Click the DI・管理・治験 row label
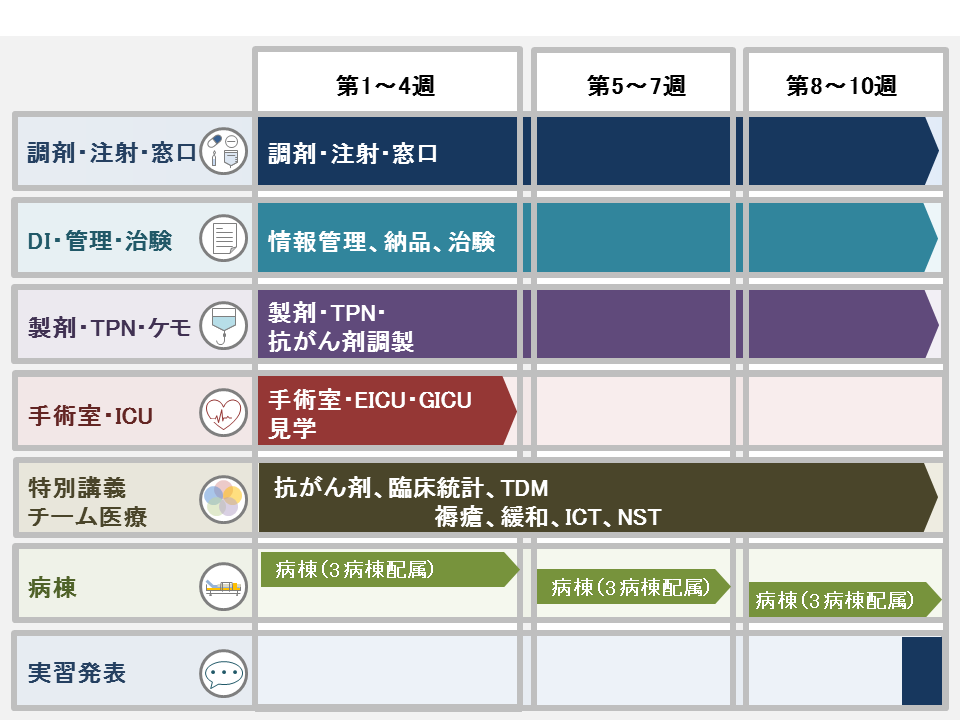960x720 pixels. tap(100, 241)
